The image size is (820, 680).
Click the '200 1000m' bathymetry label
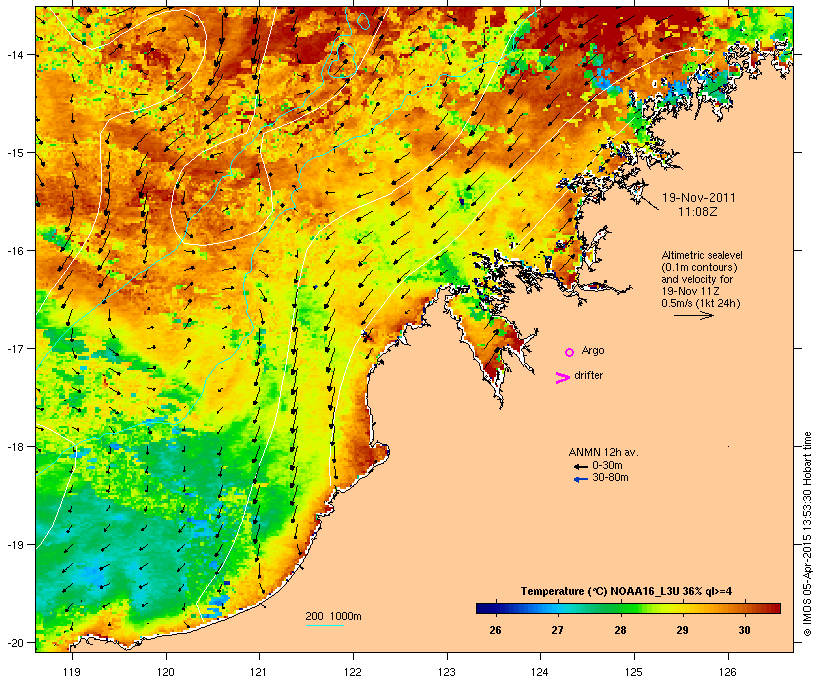click(333, 616)
